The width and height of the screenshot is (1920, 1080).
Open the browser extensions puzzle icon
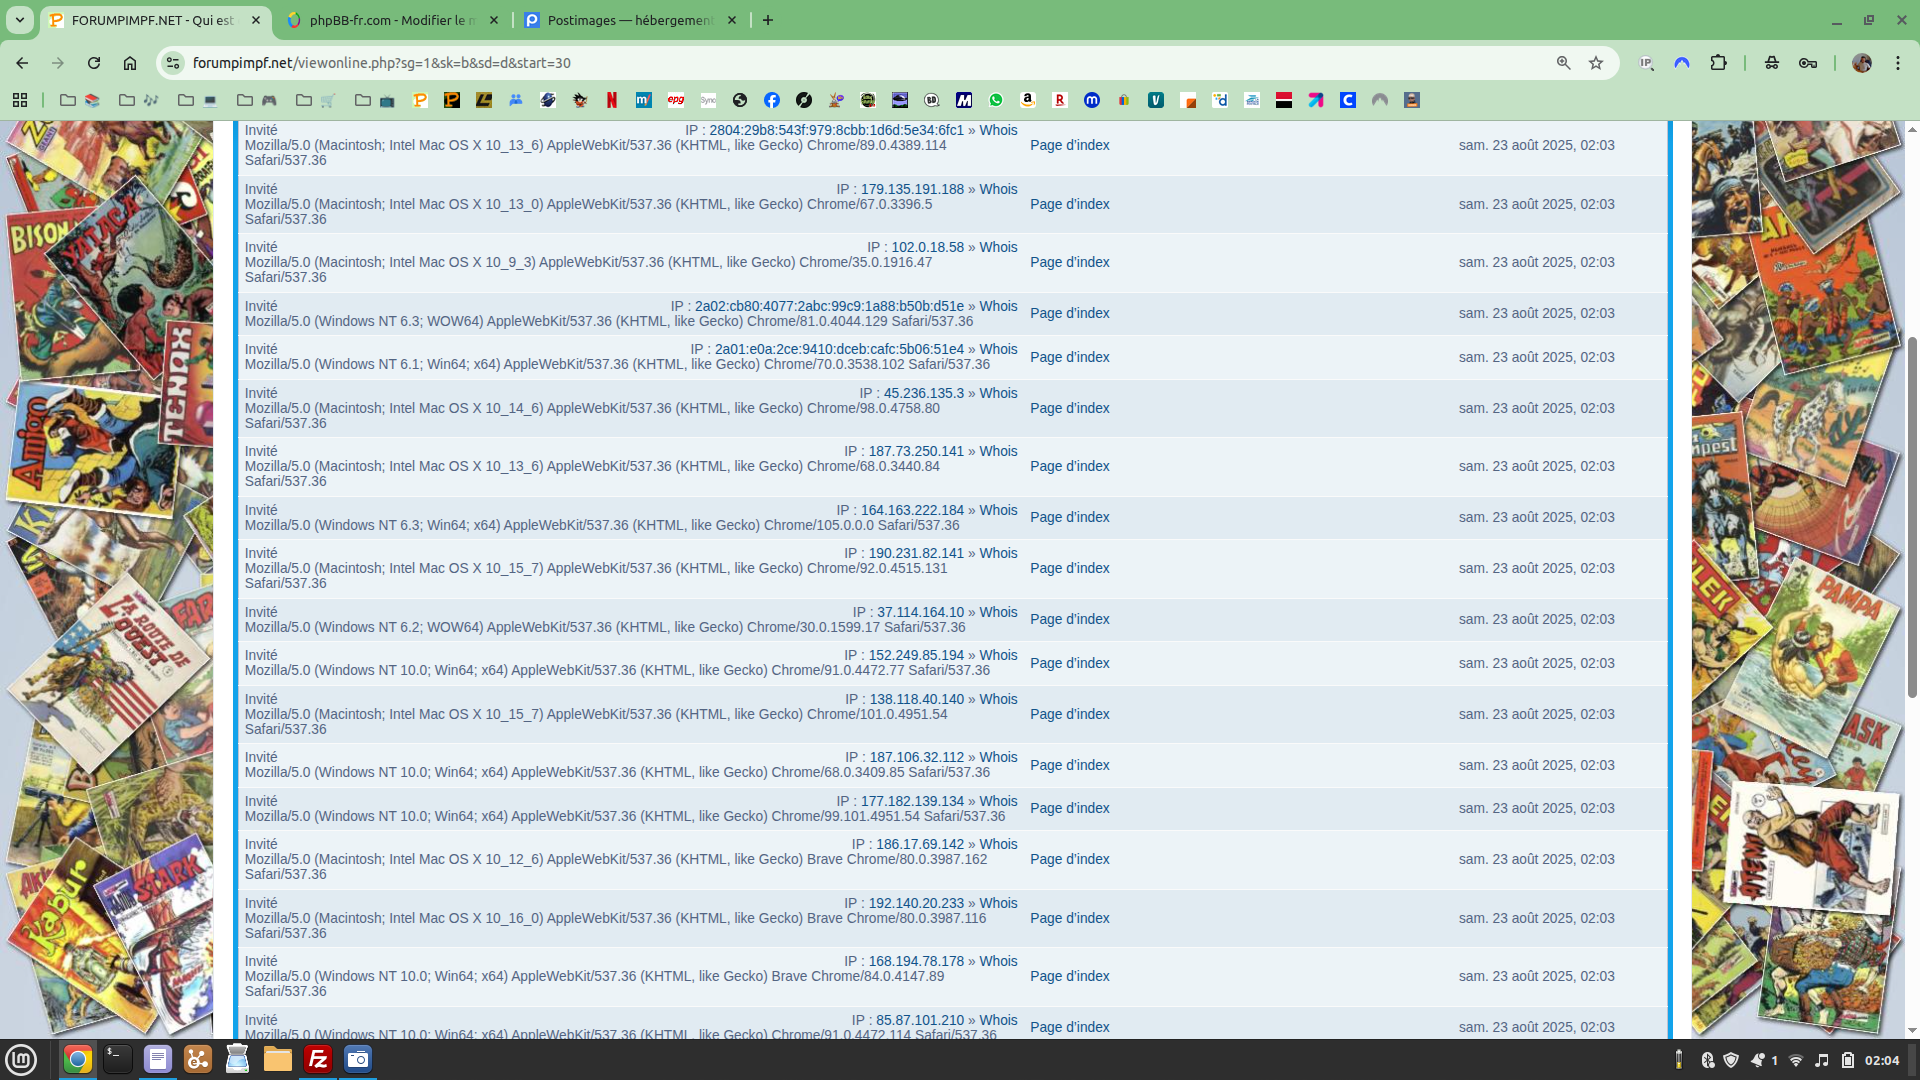pyautogui.click(x=1718, y=63)
